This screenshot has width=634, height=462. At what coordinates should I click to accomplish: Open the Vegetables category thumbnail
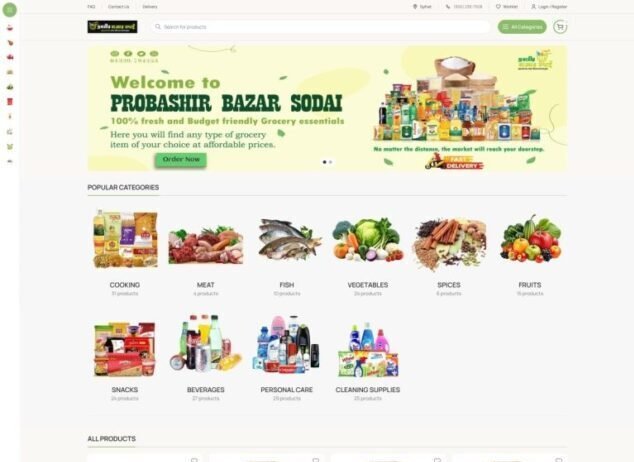(x=368, y=240)
